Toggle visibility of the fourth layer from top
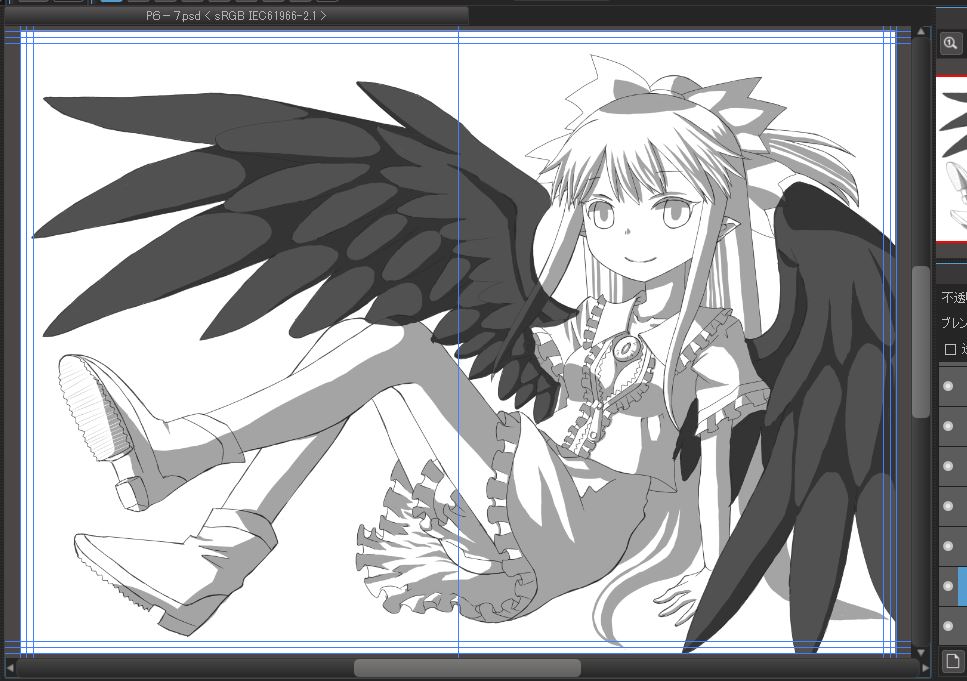 948,506
